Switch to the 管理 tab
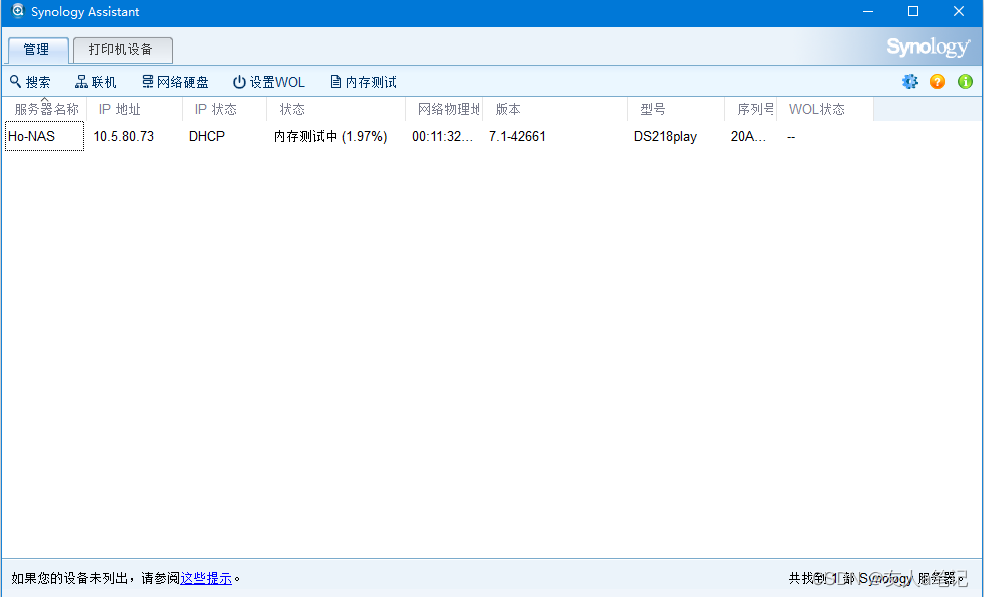The height and width of the screenshot is (597, 984). [x=37, y=49]
